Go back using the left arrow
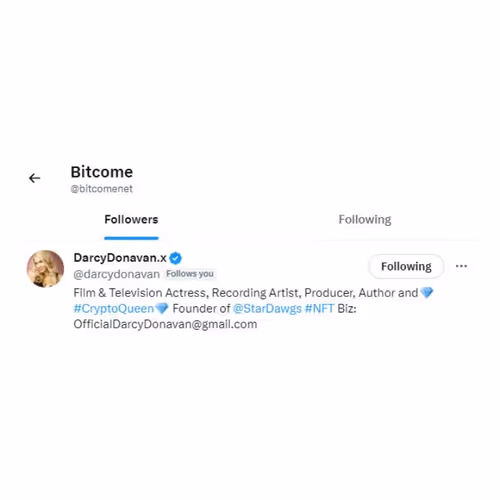Viewport: 500px width, 500px height. pos(35,178)
